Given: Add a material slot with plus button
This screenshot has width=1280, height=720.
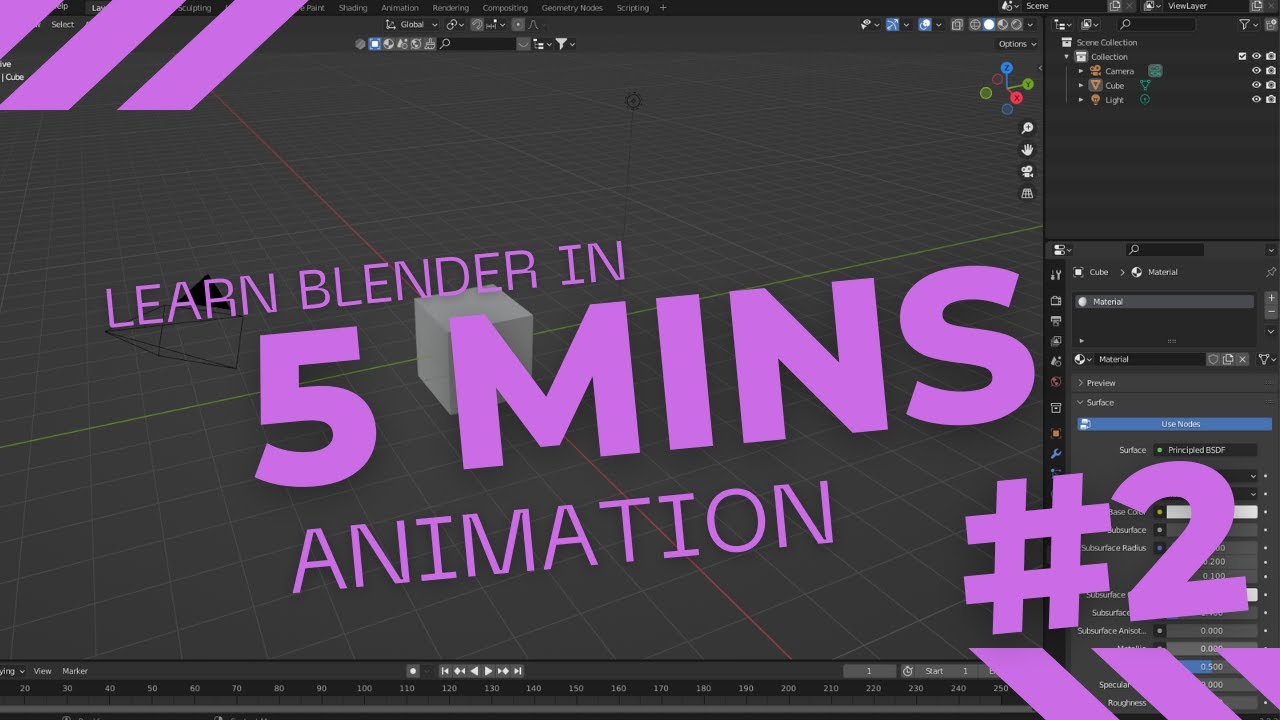Looking at the screenshot, I should [1271, 298].
